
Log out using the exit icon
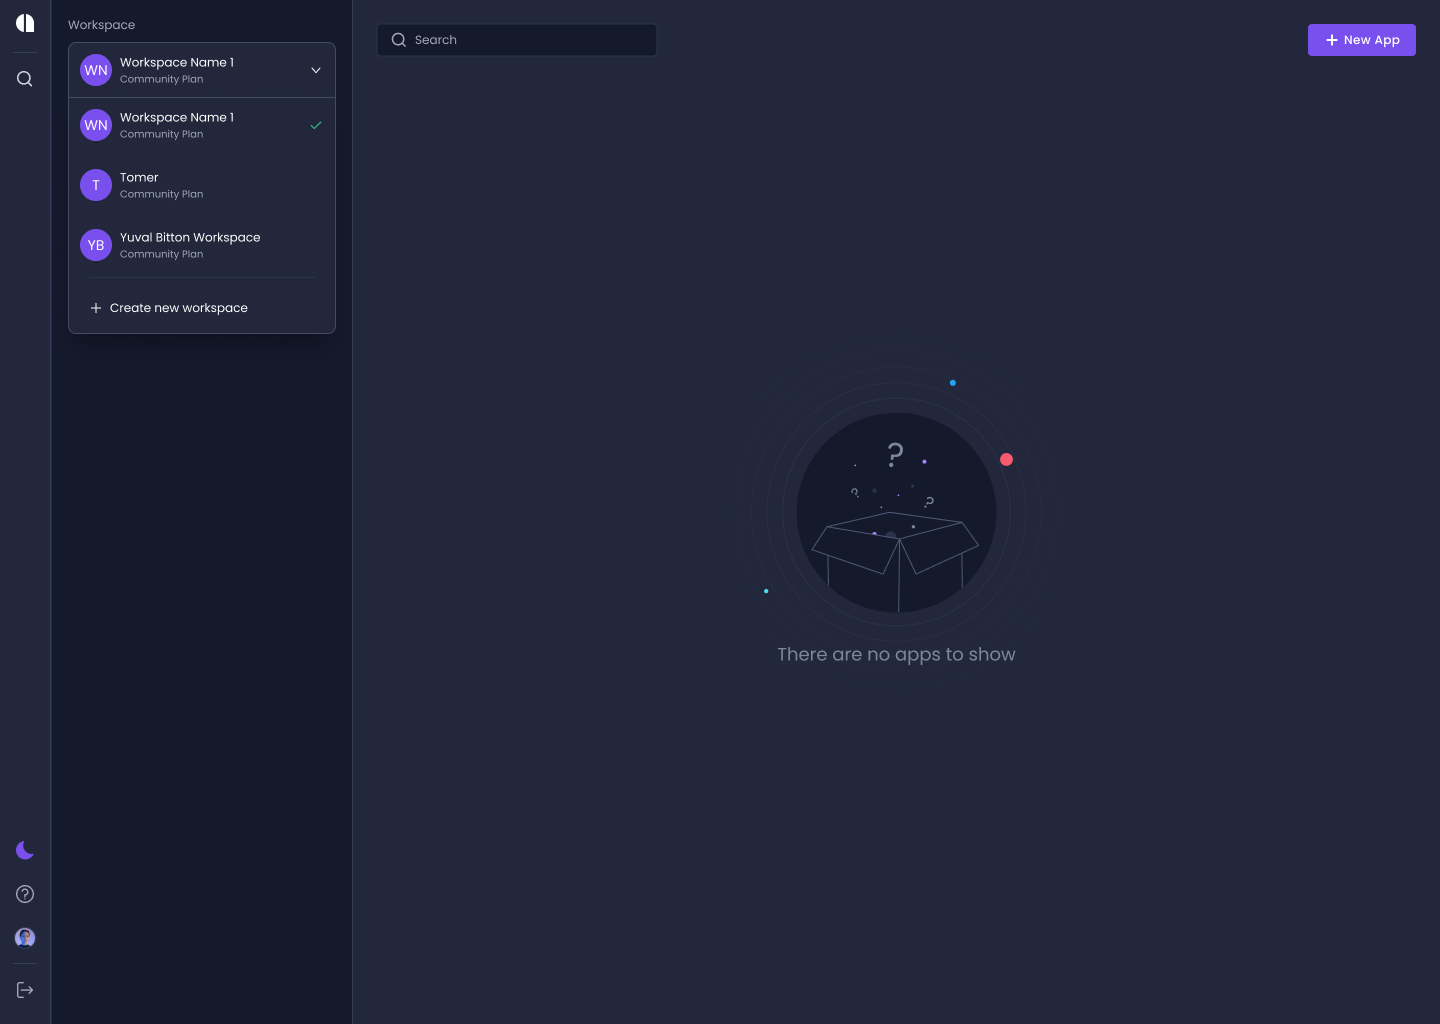pos(24,989)
